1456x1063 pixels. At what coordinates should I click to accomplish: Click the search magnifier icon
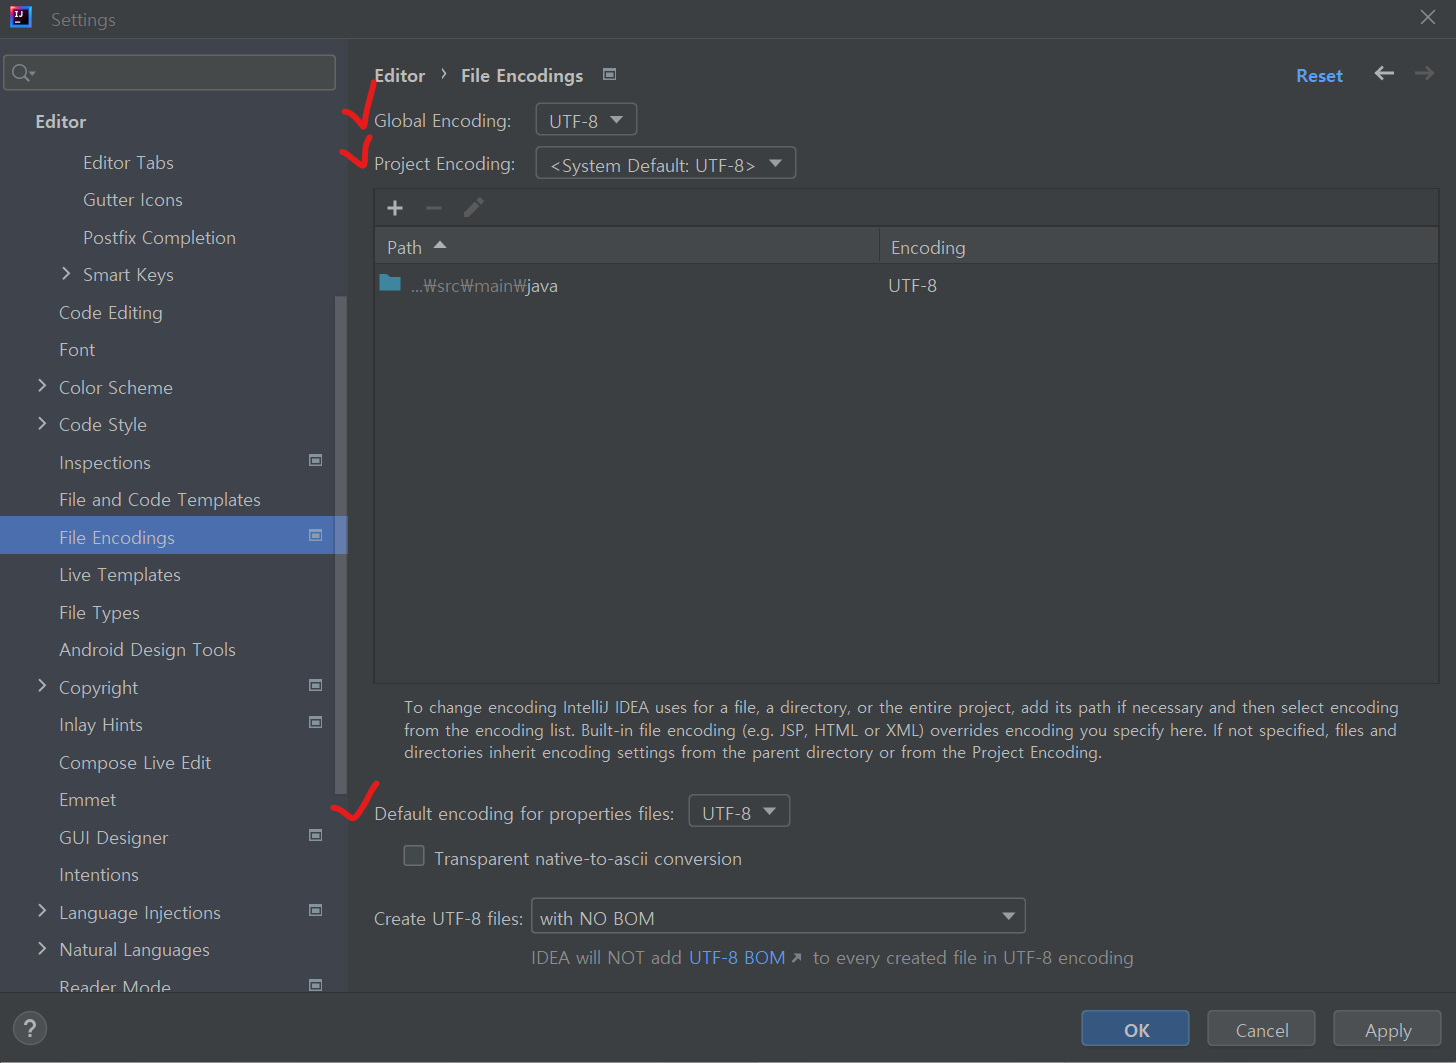click(23, 73)
